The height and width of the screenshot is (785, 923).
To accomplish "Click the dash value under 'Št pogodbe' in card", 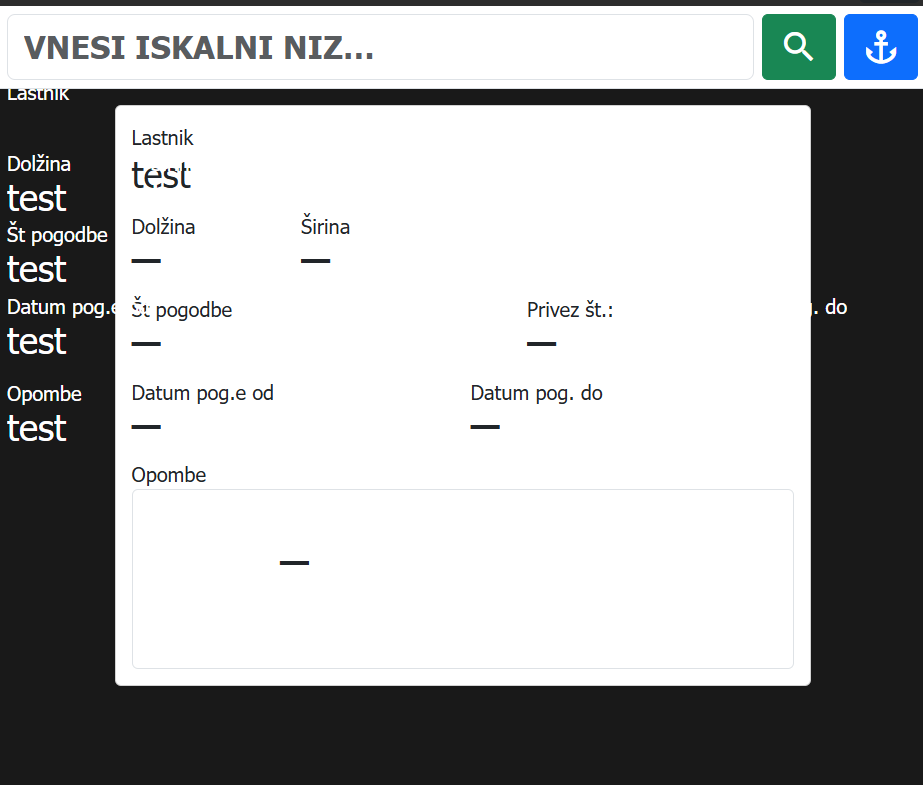I will [x=146, y=344].
